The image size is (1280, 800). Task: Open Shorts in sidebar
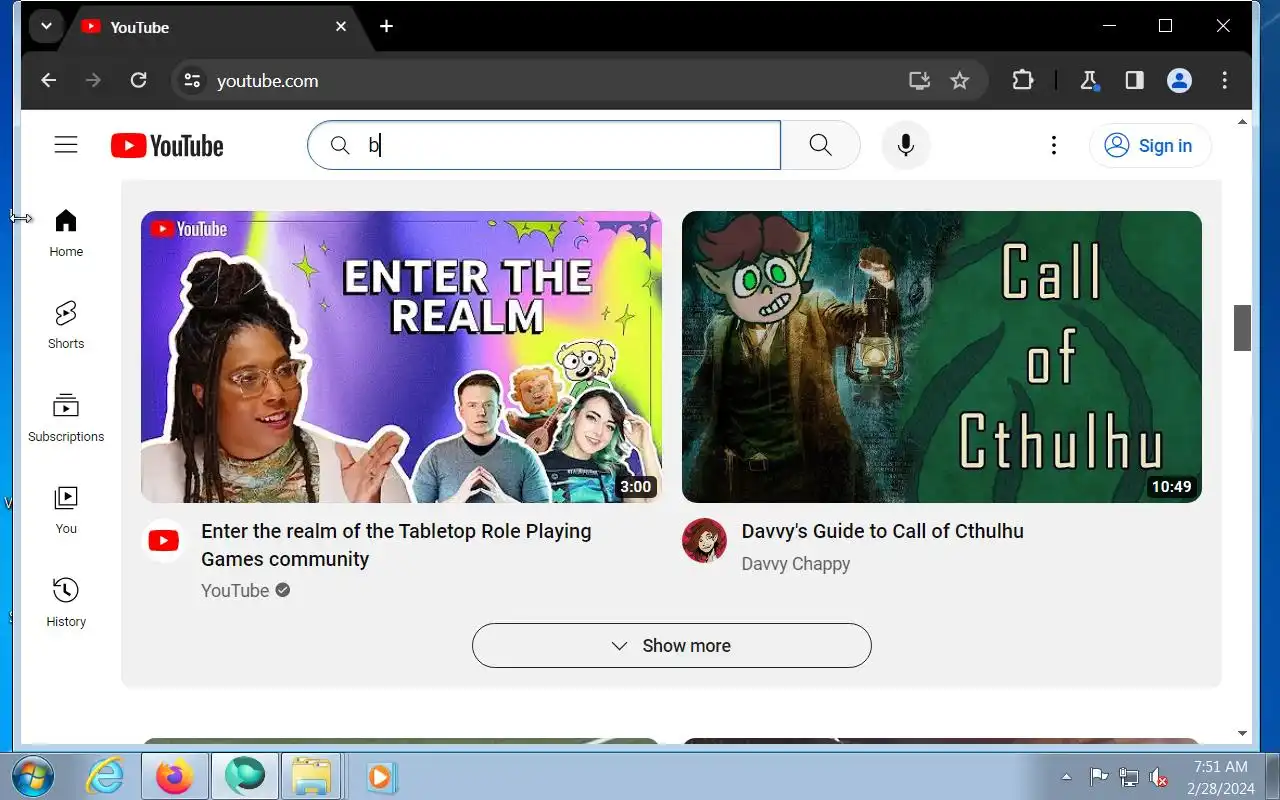pyautogui.click(x=66, y=325)
